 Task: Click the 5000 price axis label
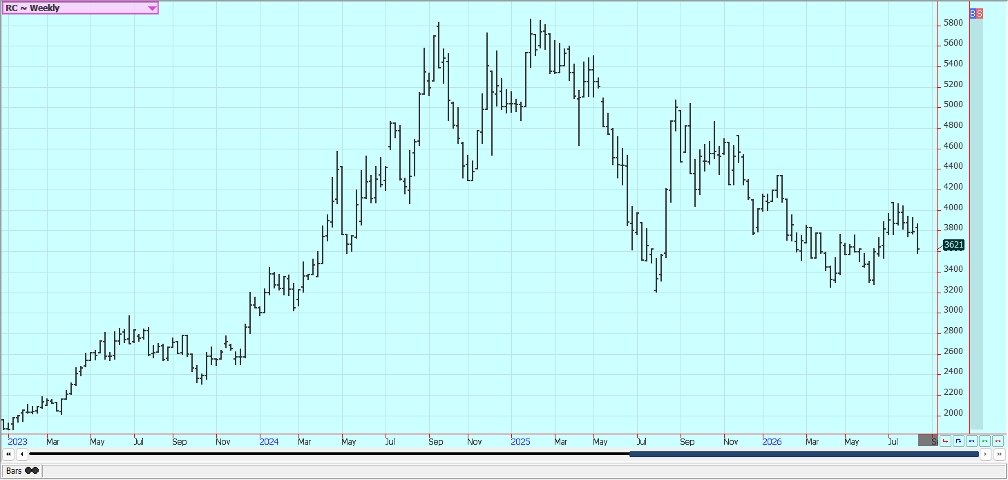(x=952, y=105)
